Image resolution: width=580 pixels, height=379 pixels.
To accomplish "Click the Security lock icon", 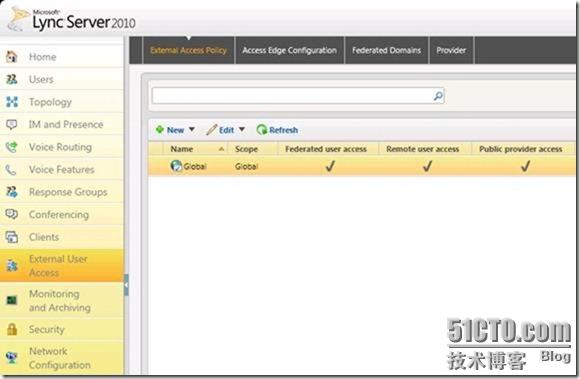I will [x=12, y=329].
